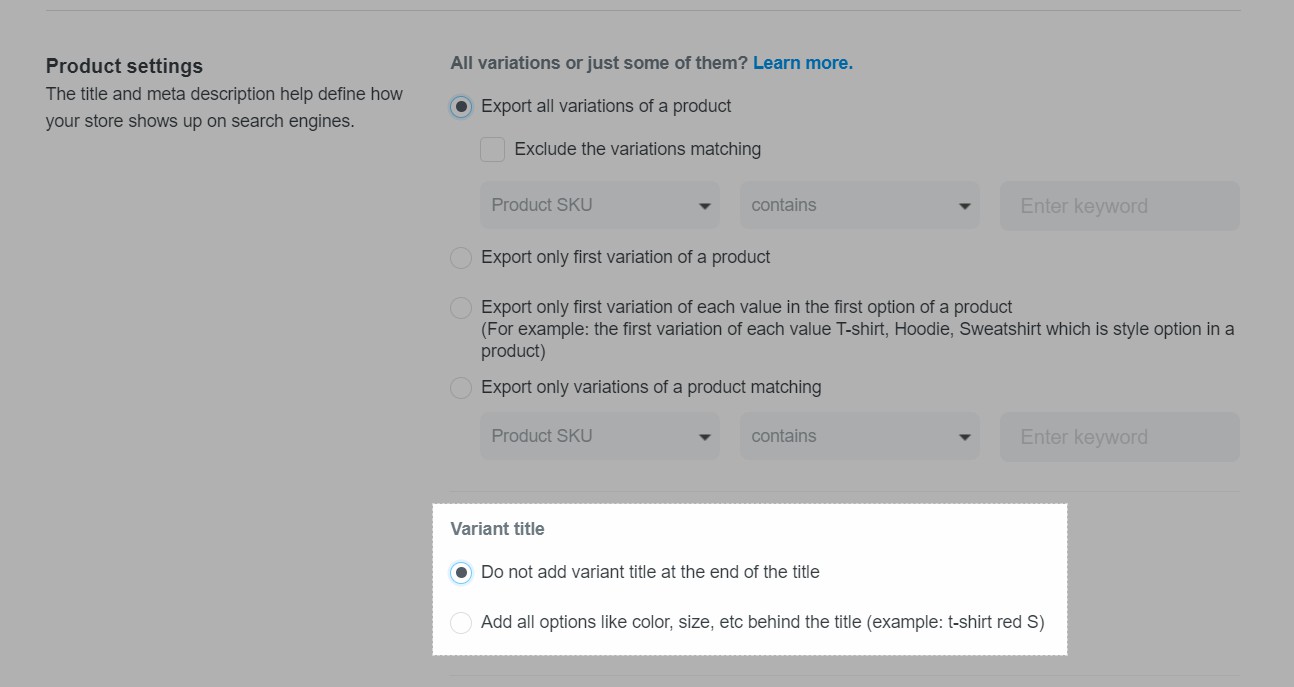Click the Variant title section heading
The width and height of the screenshot is (1294, 687).
[497, 529]
